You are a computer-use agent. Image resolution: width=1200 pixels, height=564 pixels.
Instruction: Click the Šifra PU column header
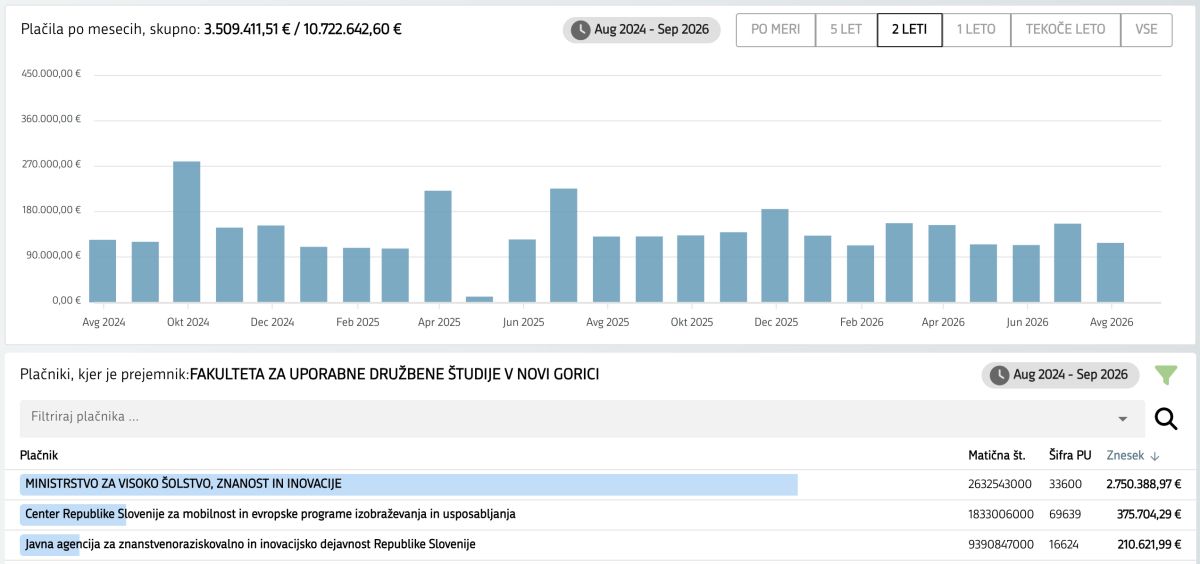point(1070,455)
